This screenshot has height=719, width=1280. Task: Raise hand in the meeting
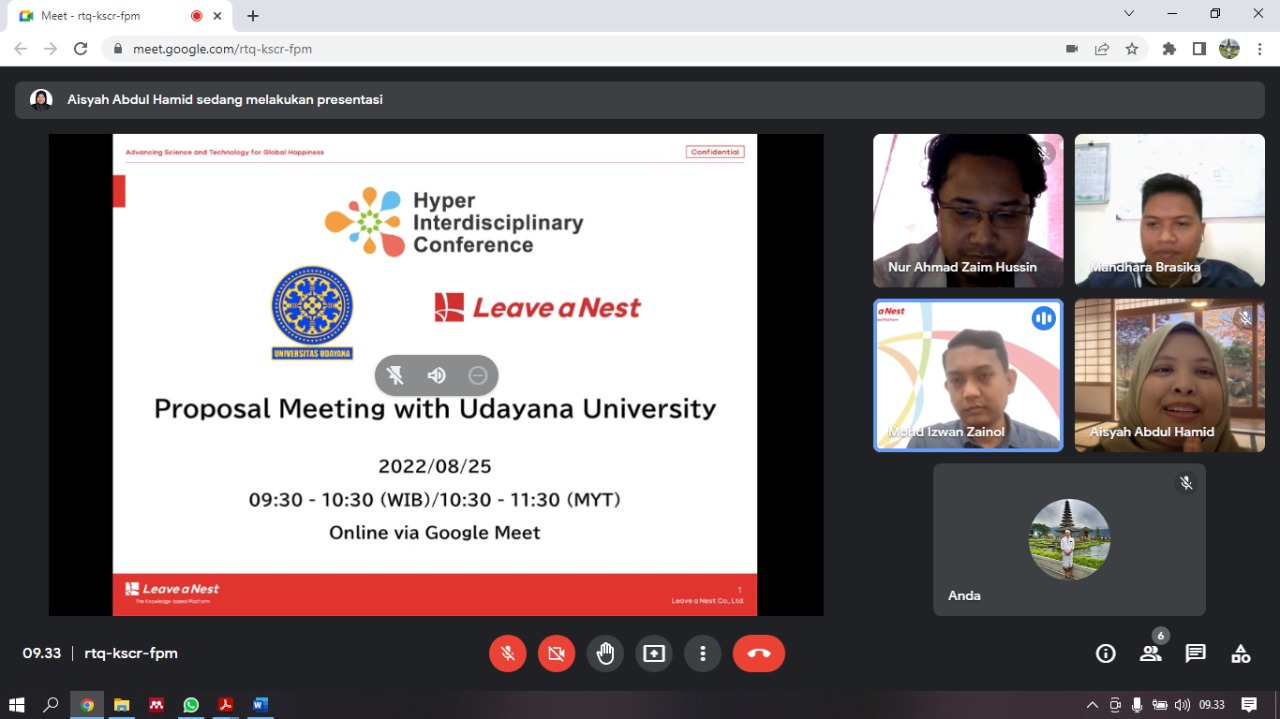click(x=605, y=653)
